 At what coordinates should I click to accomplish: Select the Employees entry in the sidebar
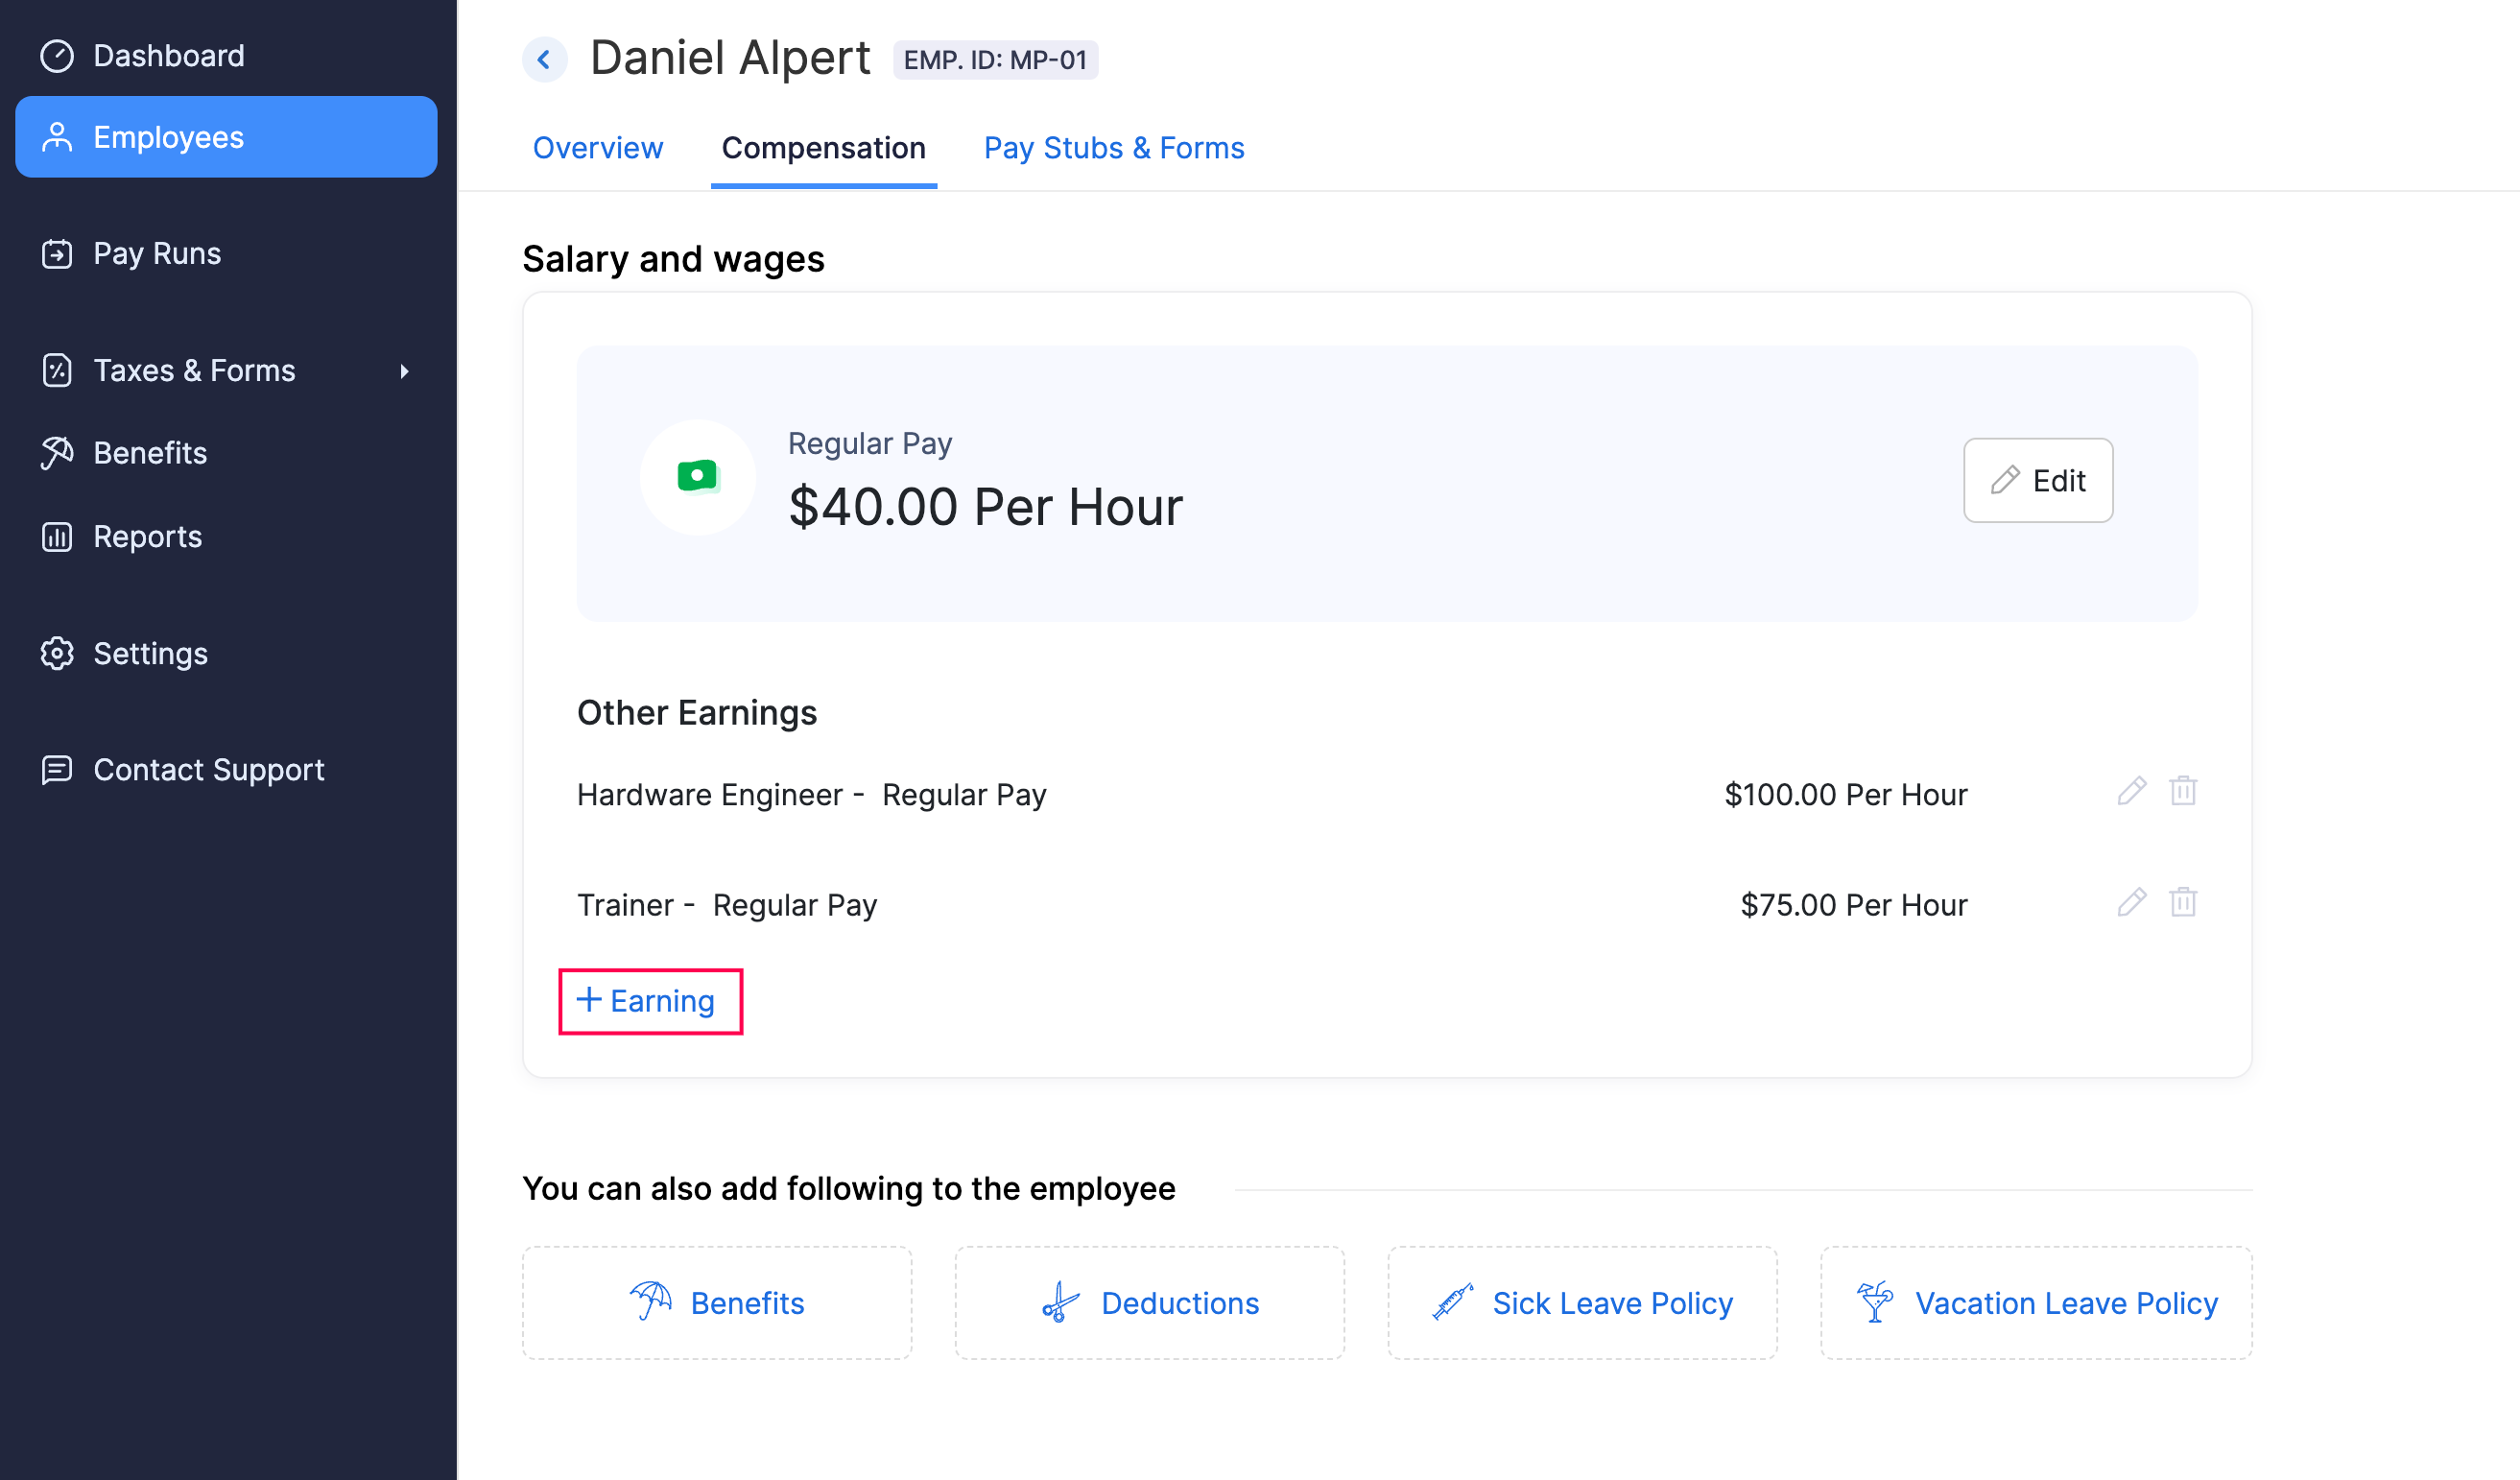[x=168, y=137]
